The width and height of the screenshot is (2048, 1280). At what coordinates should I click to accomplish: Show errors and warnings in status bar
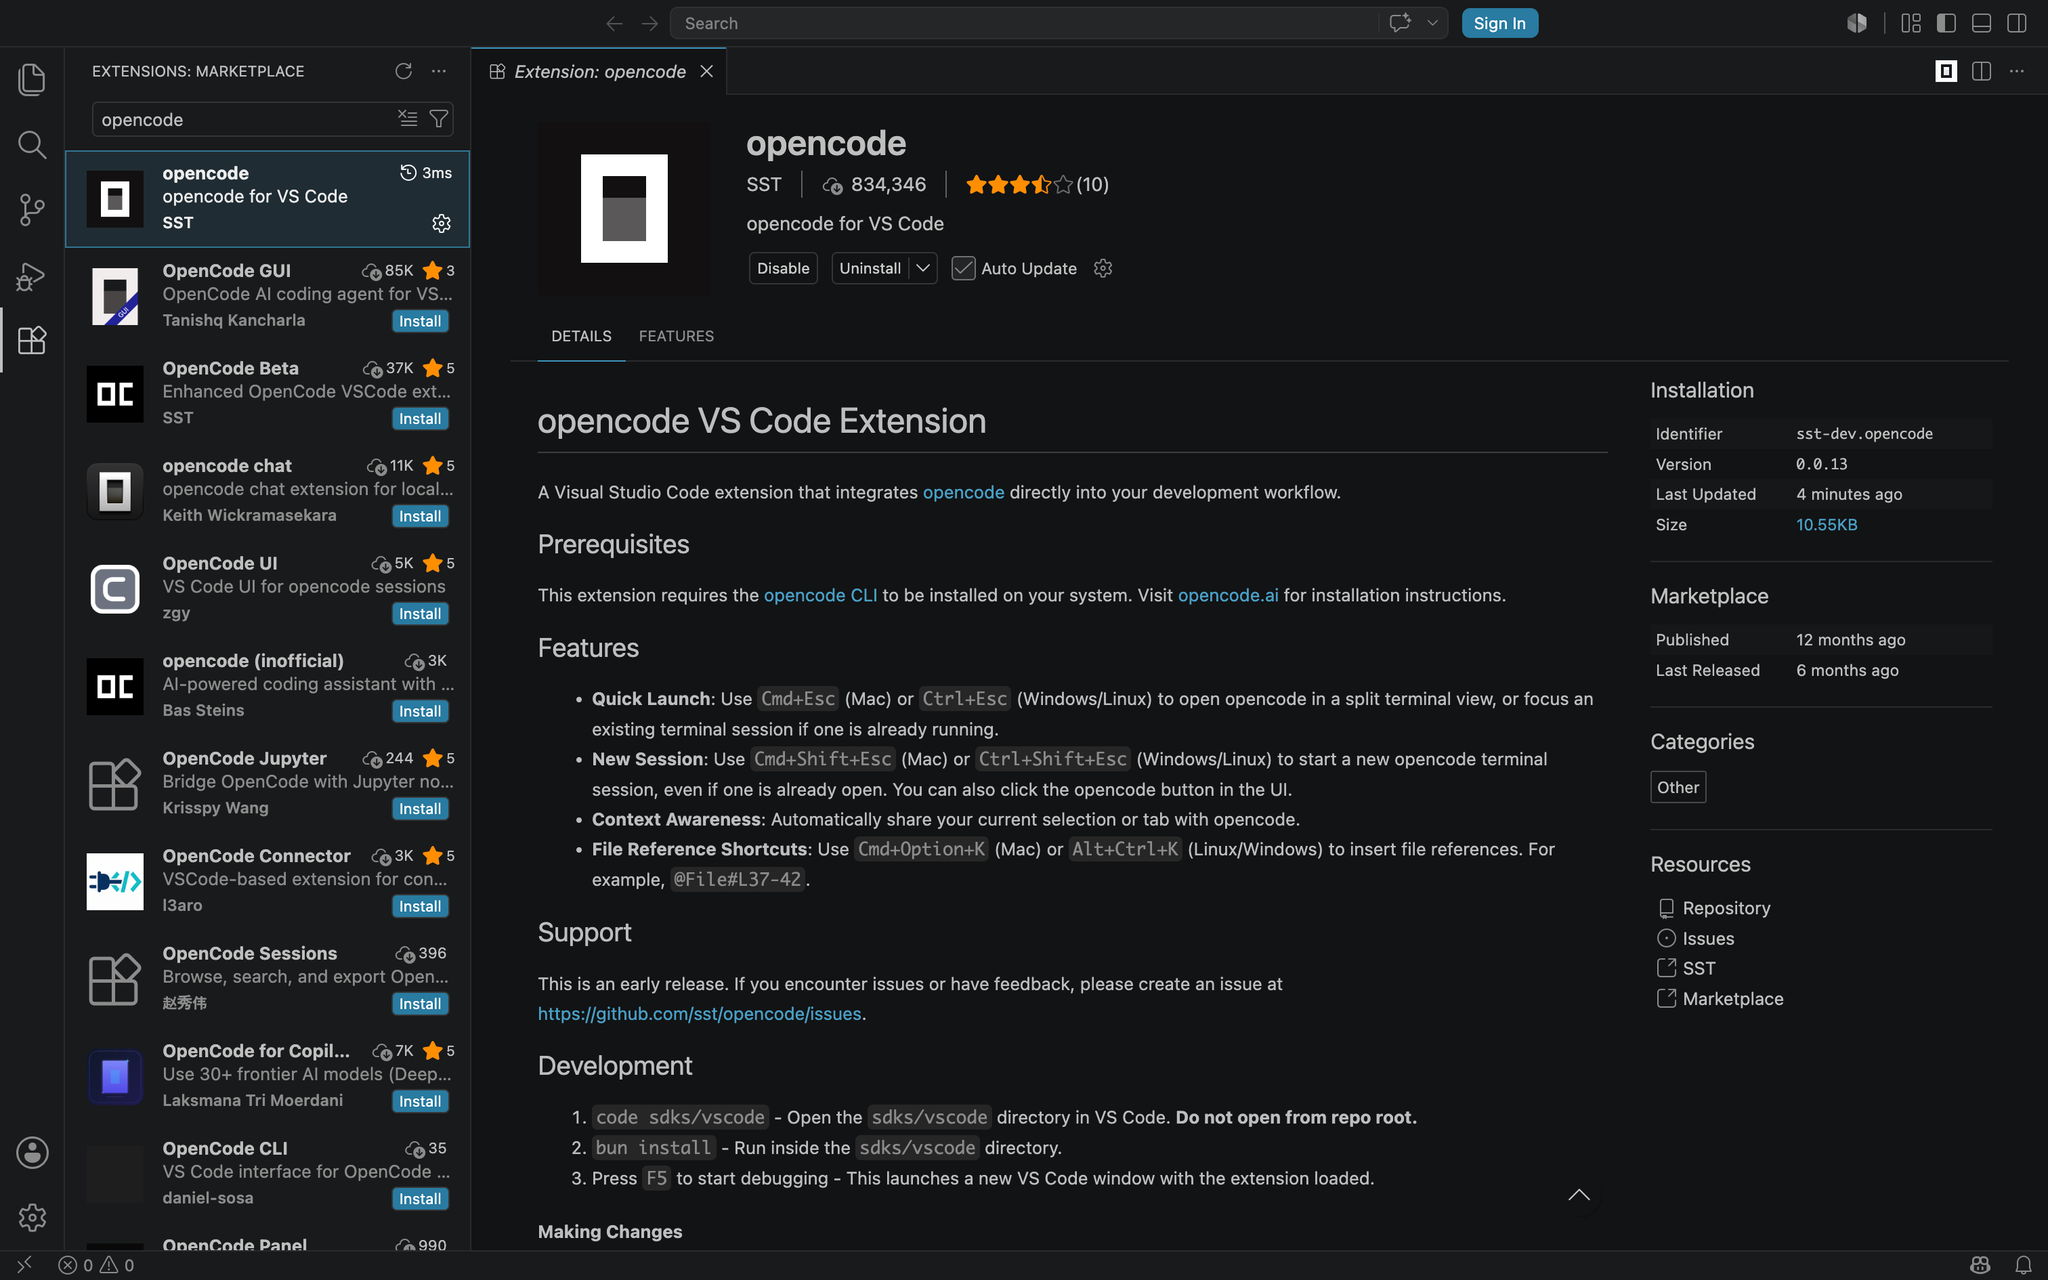96,1265
